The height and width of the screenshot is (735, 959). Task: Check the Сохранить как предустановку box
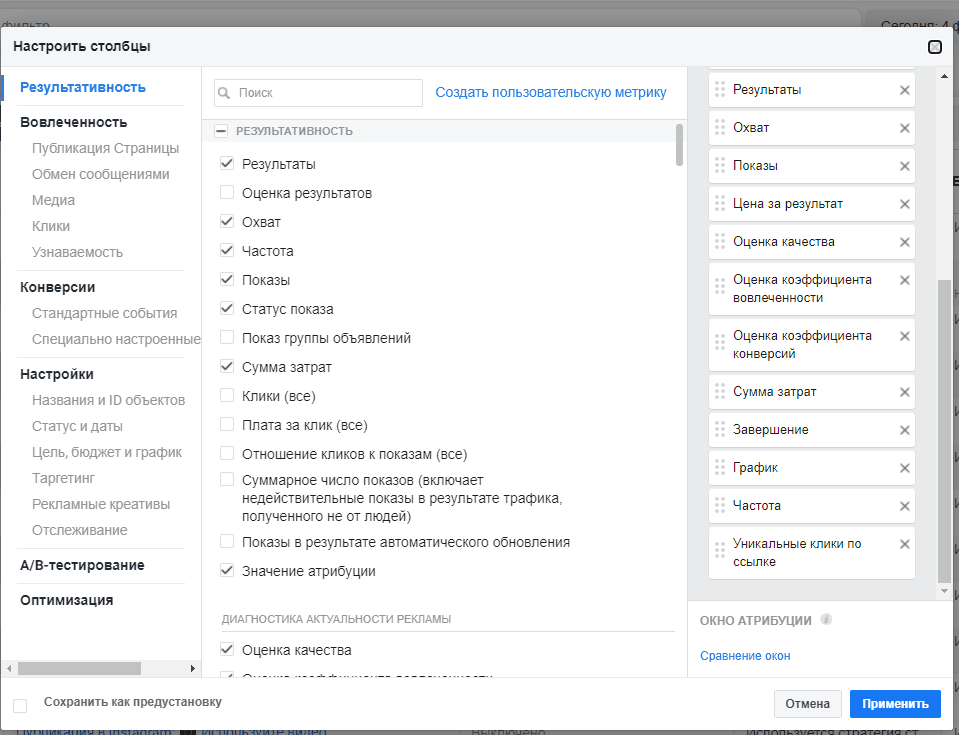coord(20,706)
